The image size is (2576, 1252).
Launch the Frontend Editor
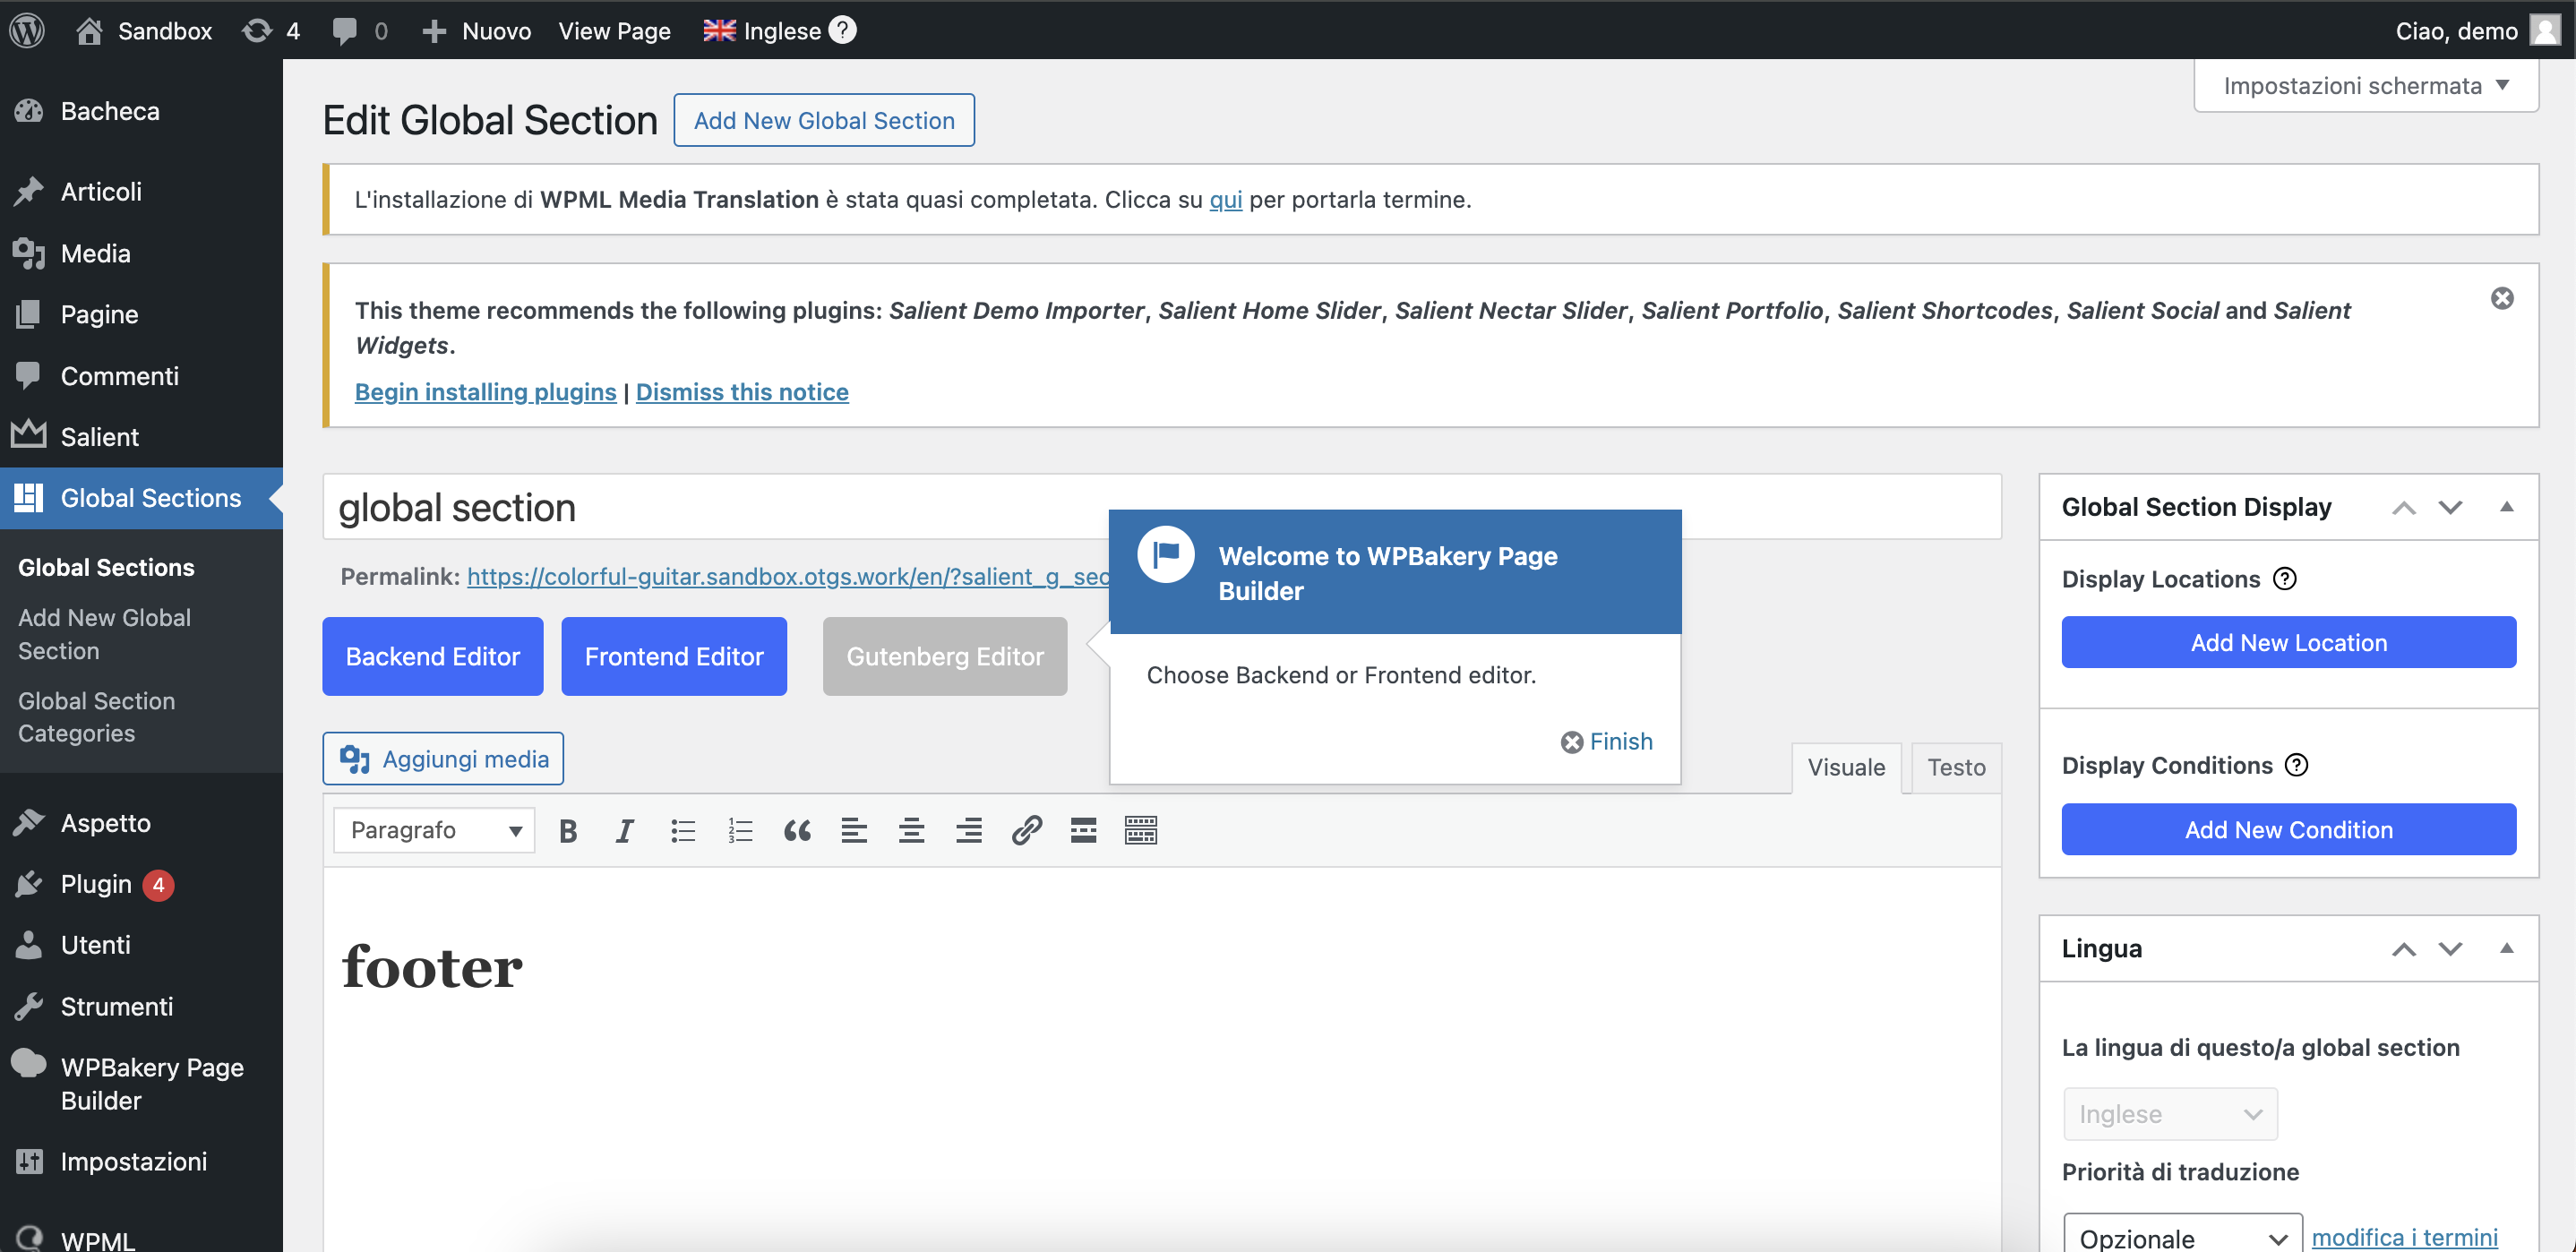(x=674, y=656)
